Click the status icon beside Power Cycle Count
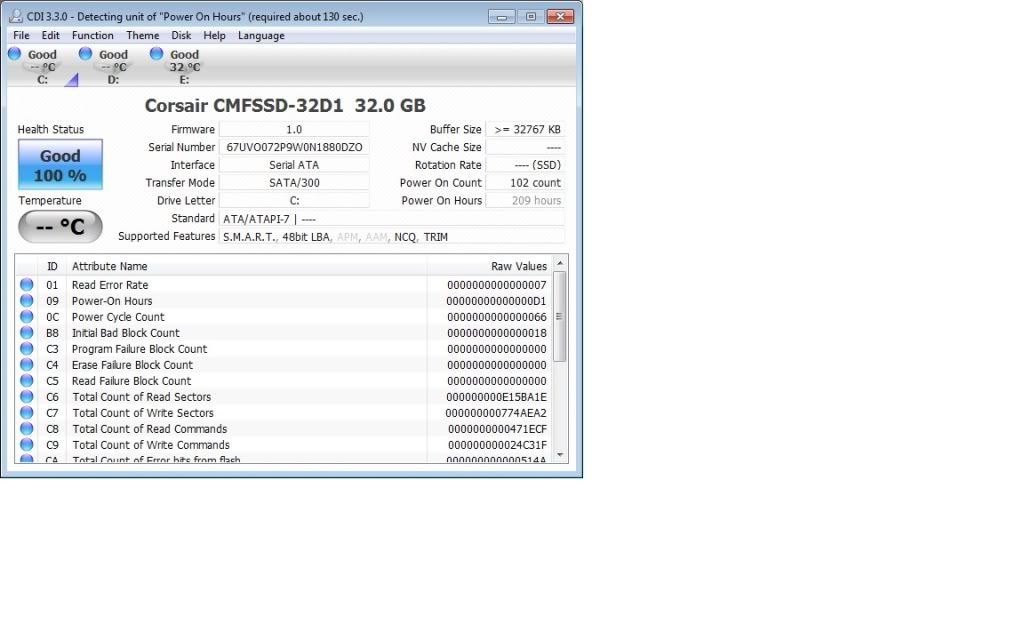 [x=27, y=317]
